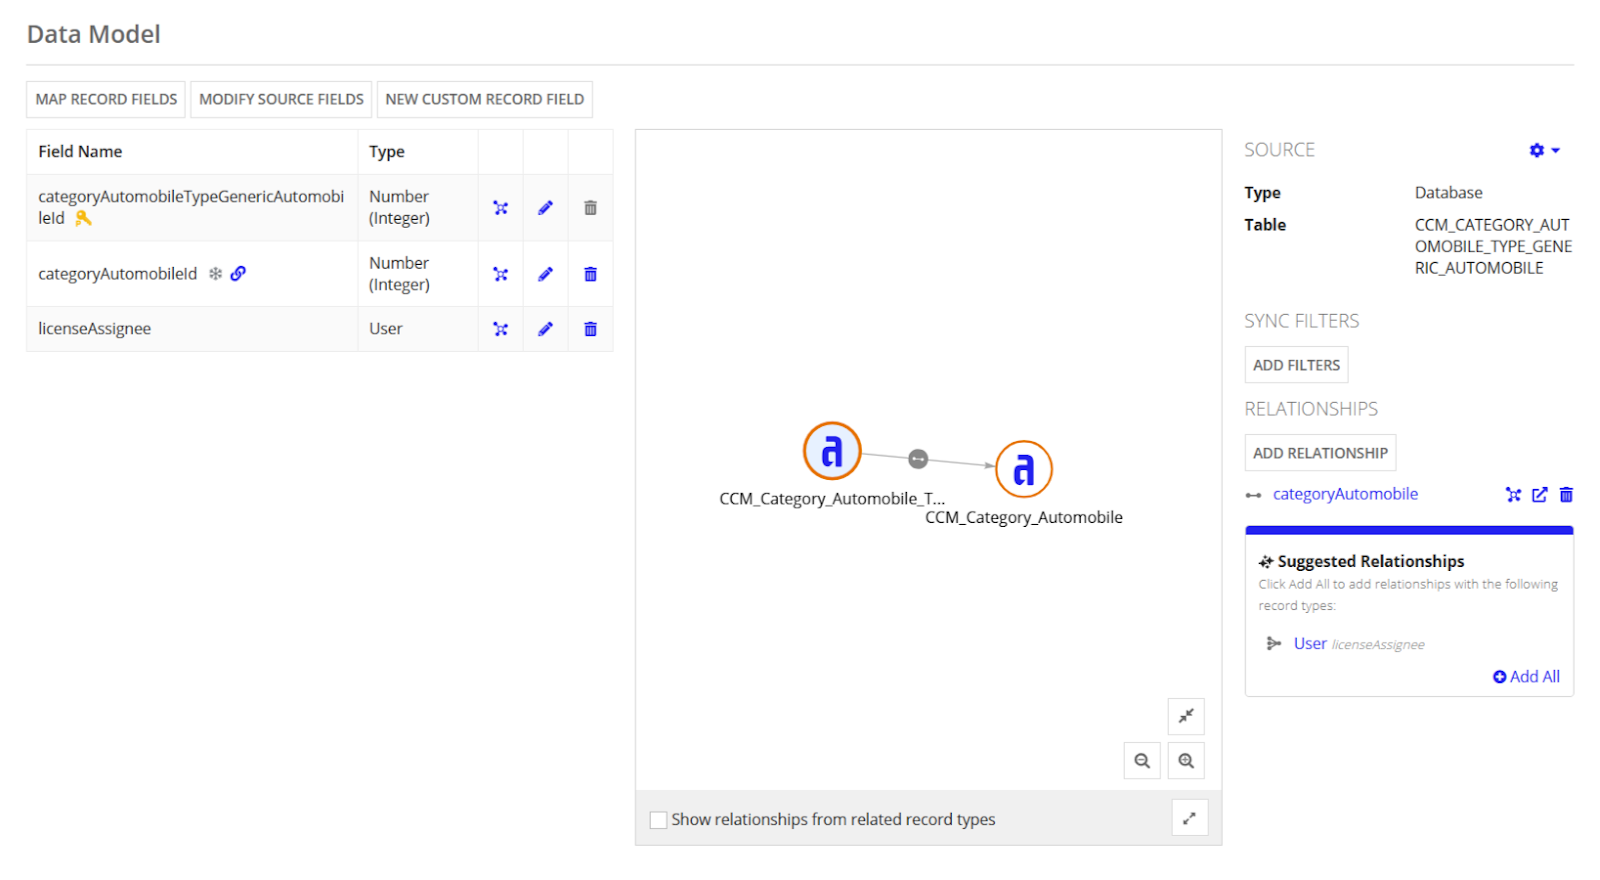Click Map Record Fields button
This screenshot has width=1600, height=880.
pyautogui.click(x=106, y=99)
